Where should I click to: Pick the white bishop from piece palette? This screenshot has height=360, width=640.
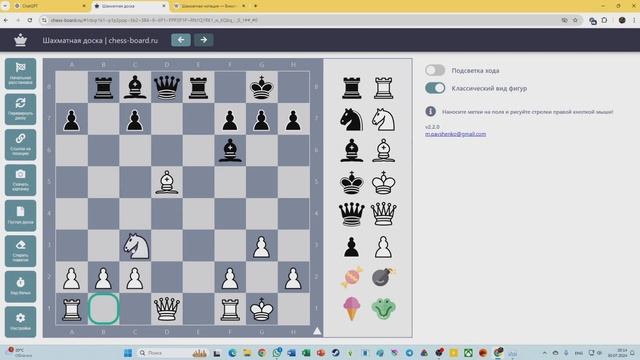click(x=383, y=151)
